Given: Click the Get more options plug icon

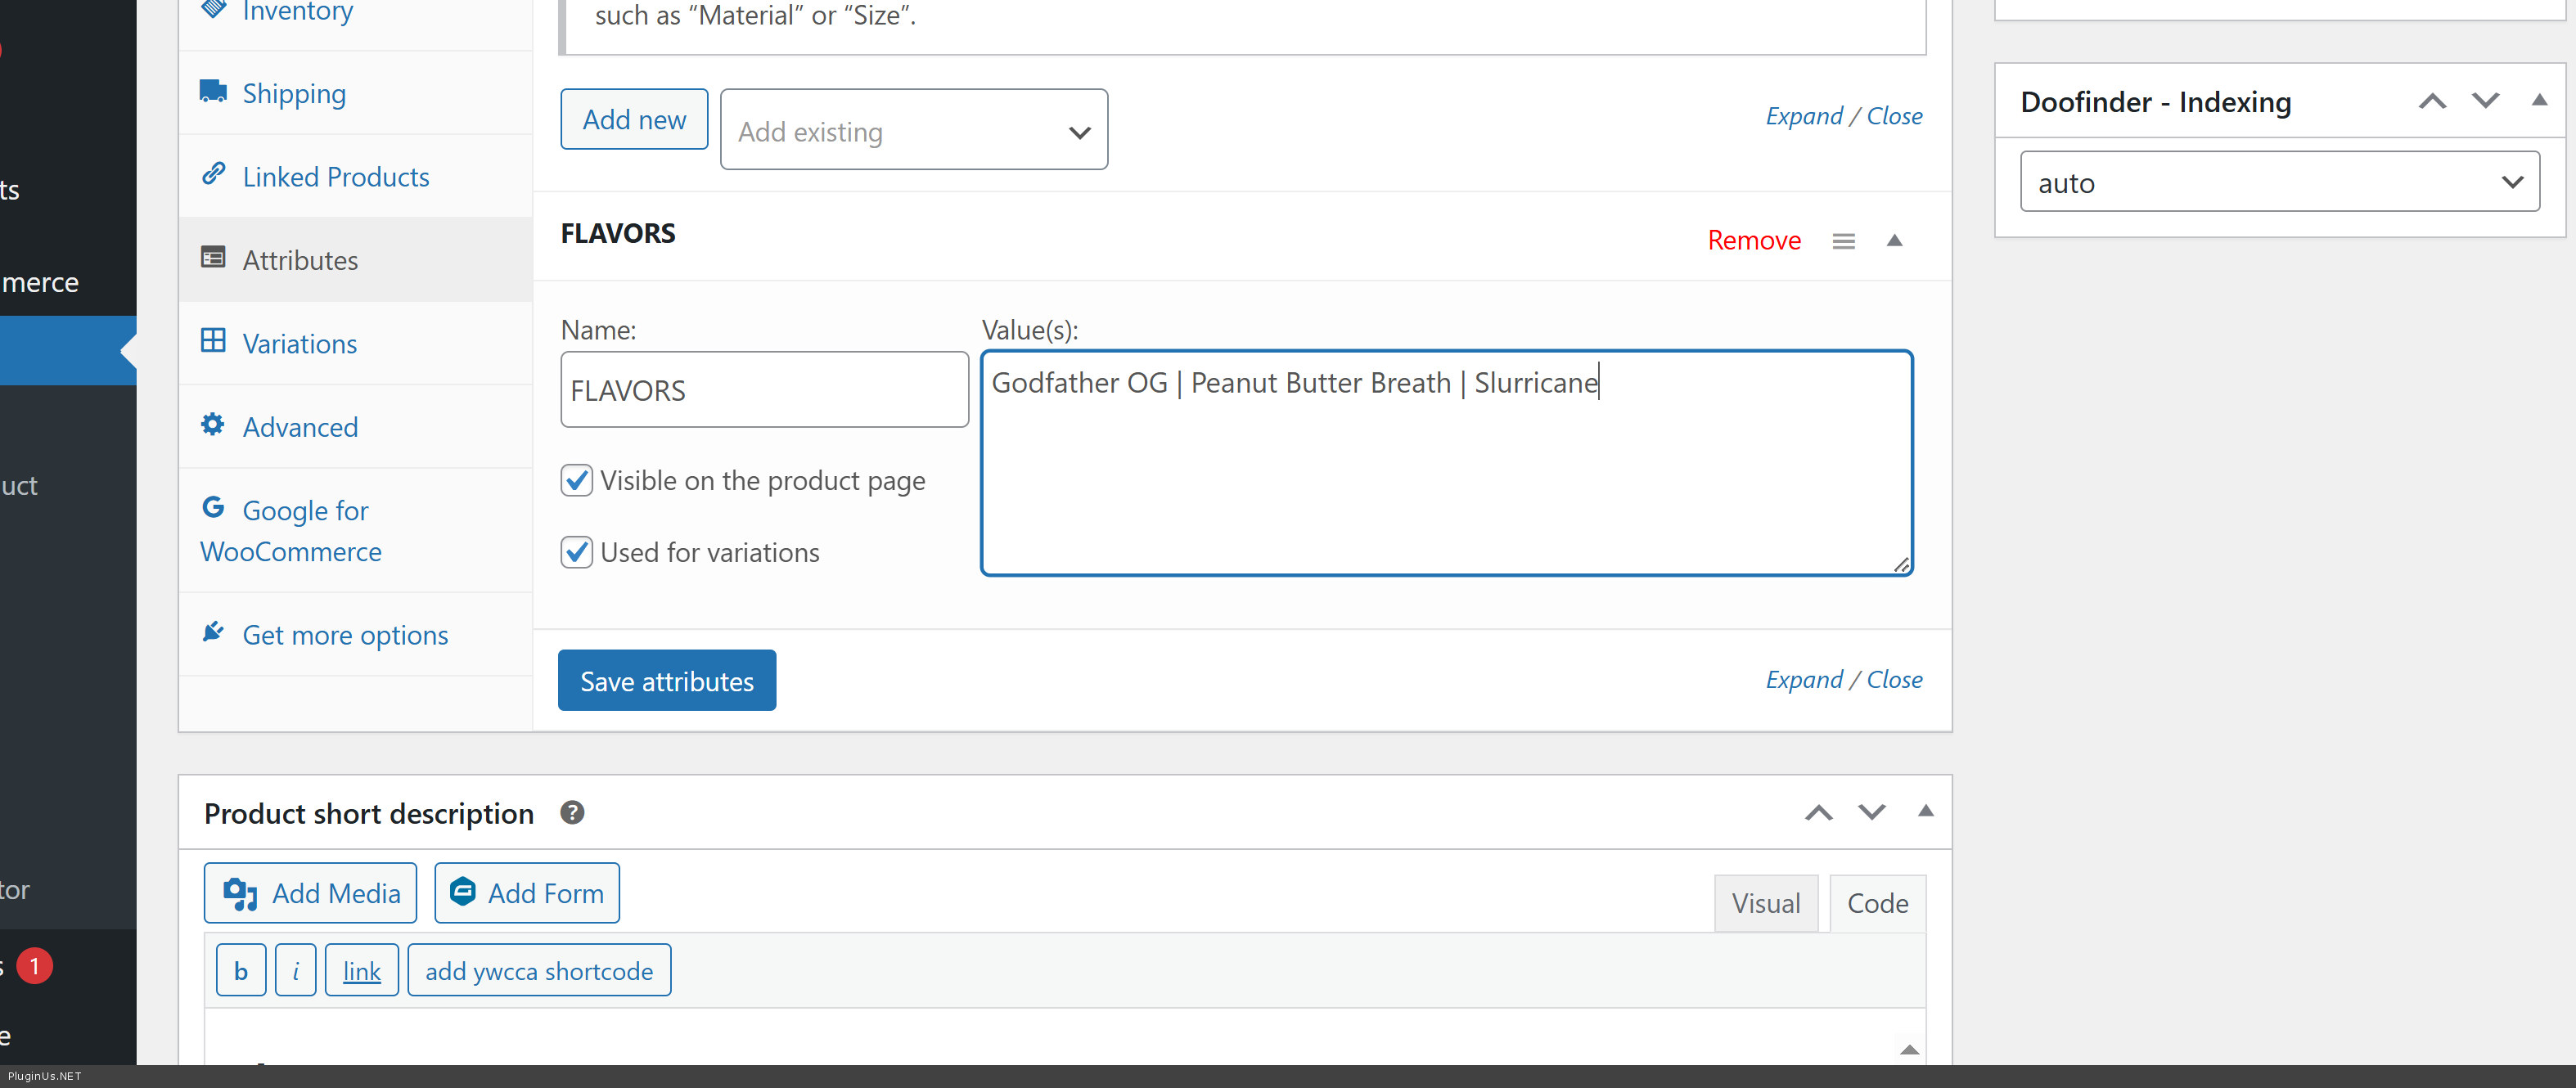Looking at the screenshot, I should coord(212,632).
